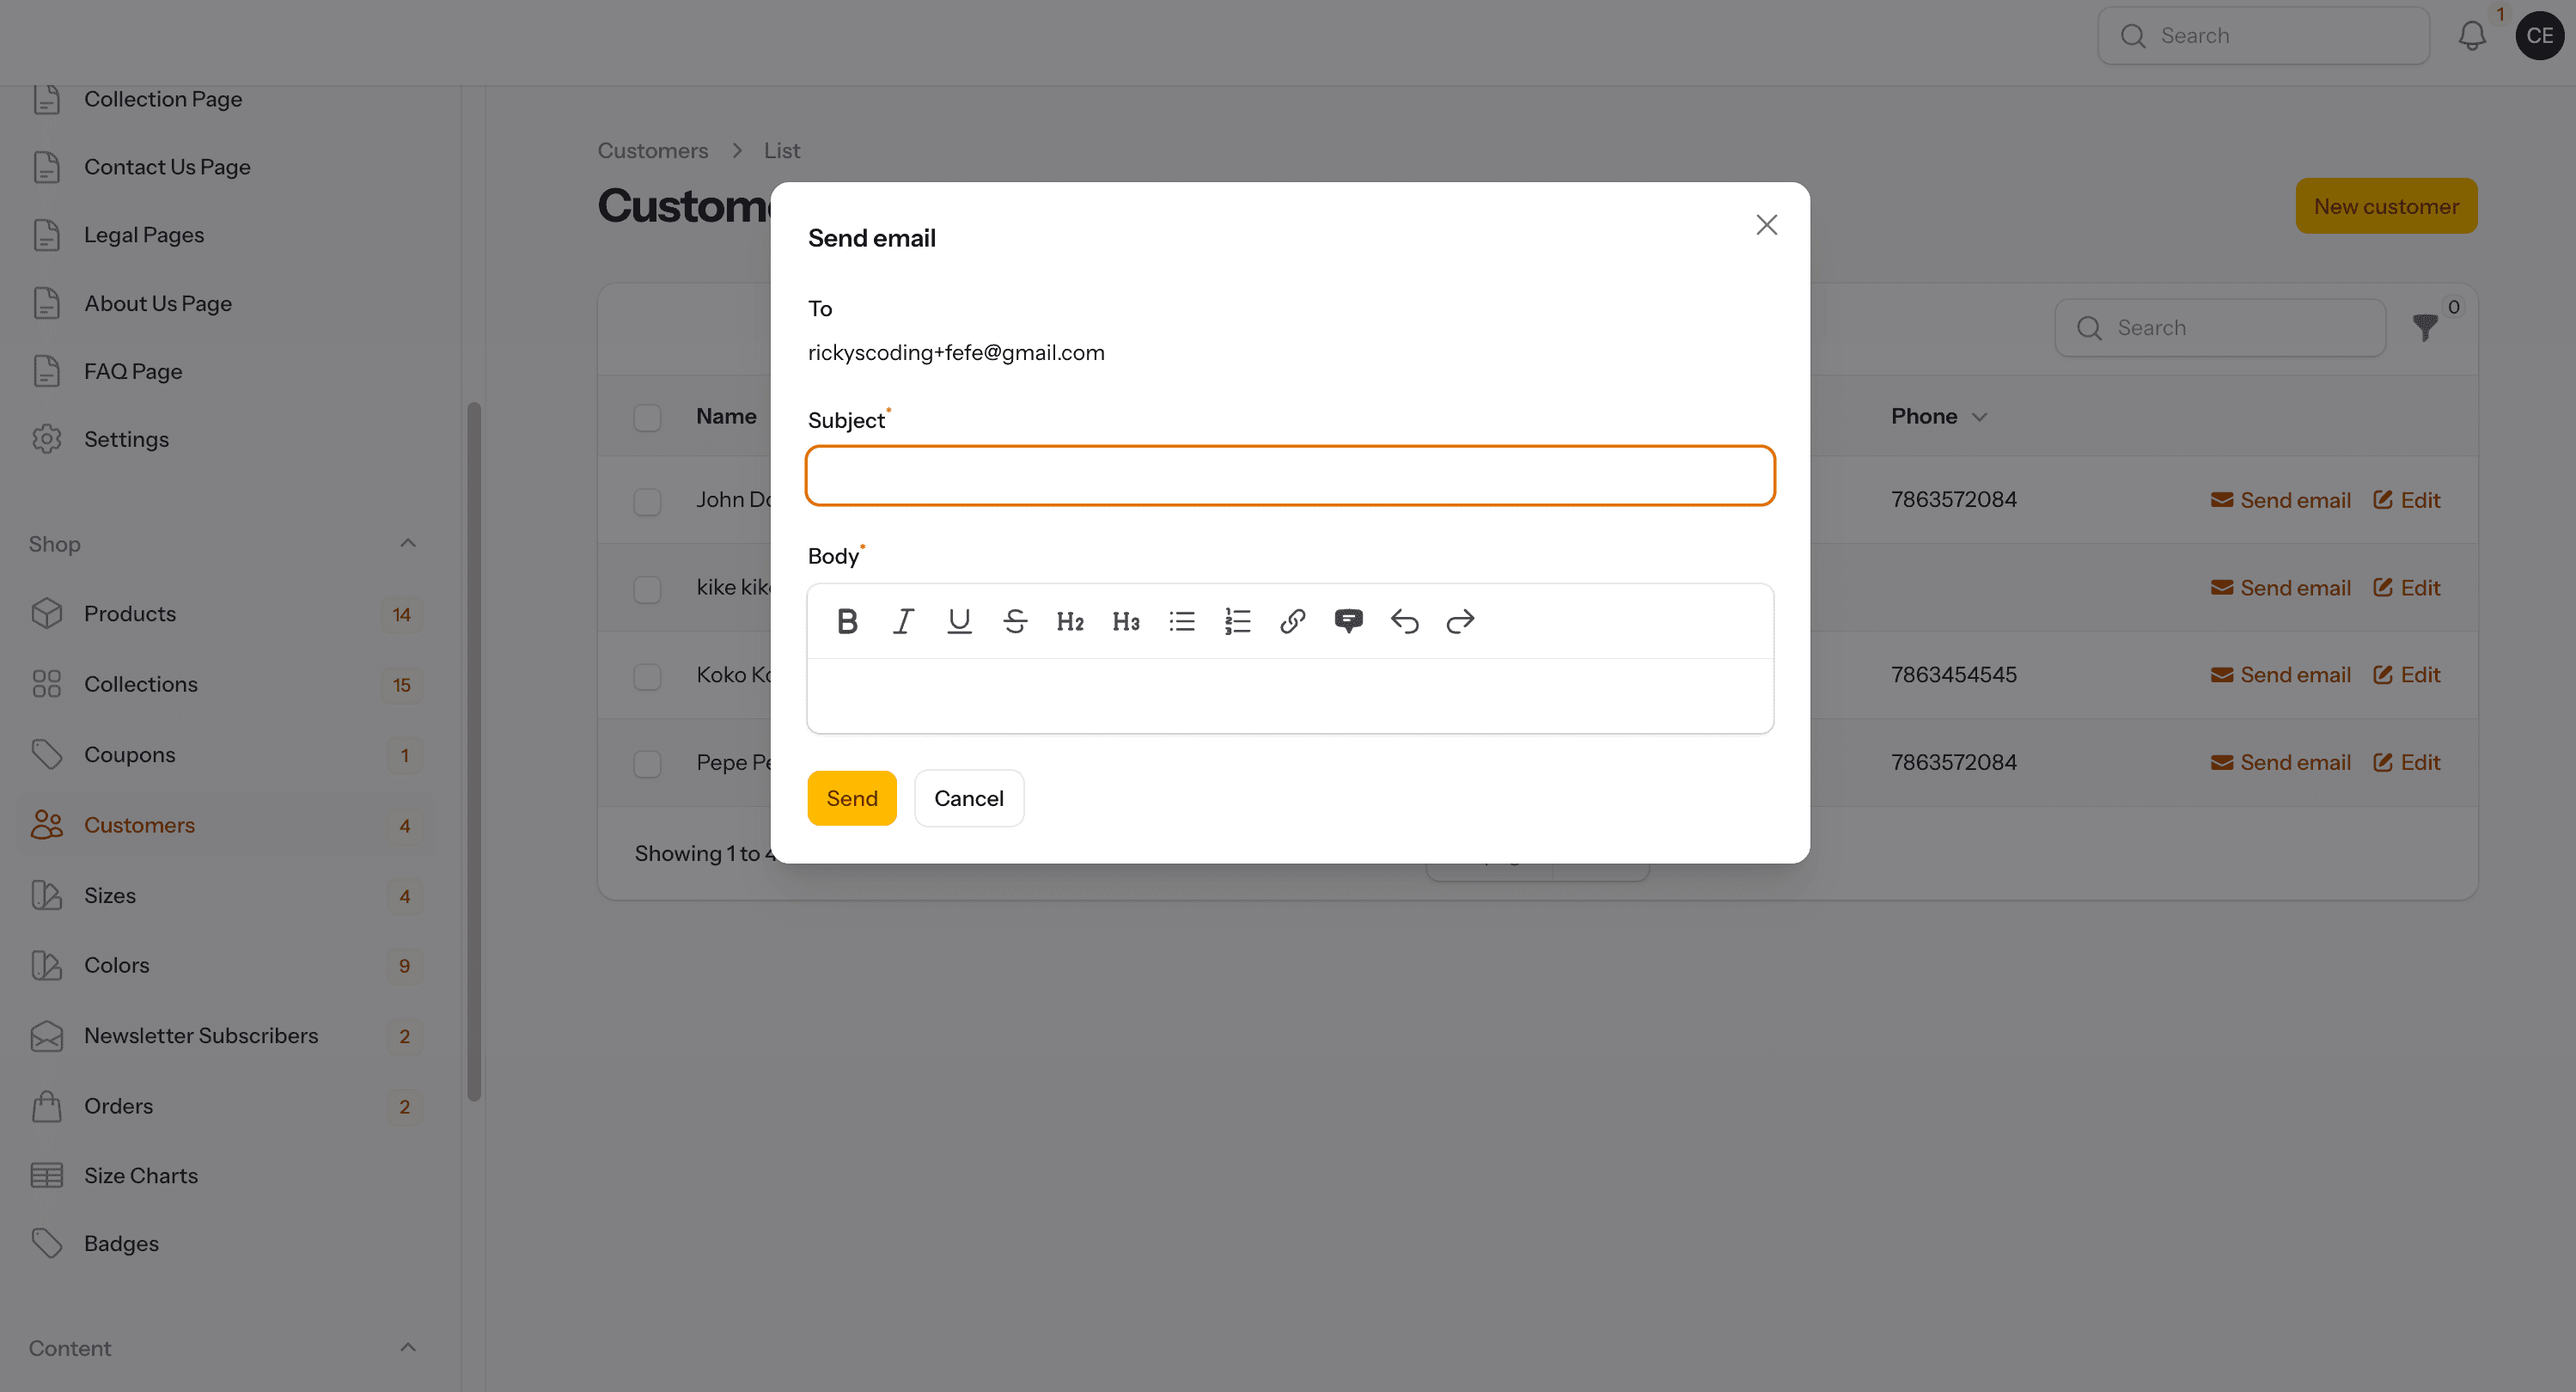Click the Customers people icon
Screen dimensions: 2576x1392
coord(47,825)
